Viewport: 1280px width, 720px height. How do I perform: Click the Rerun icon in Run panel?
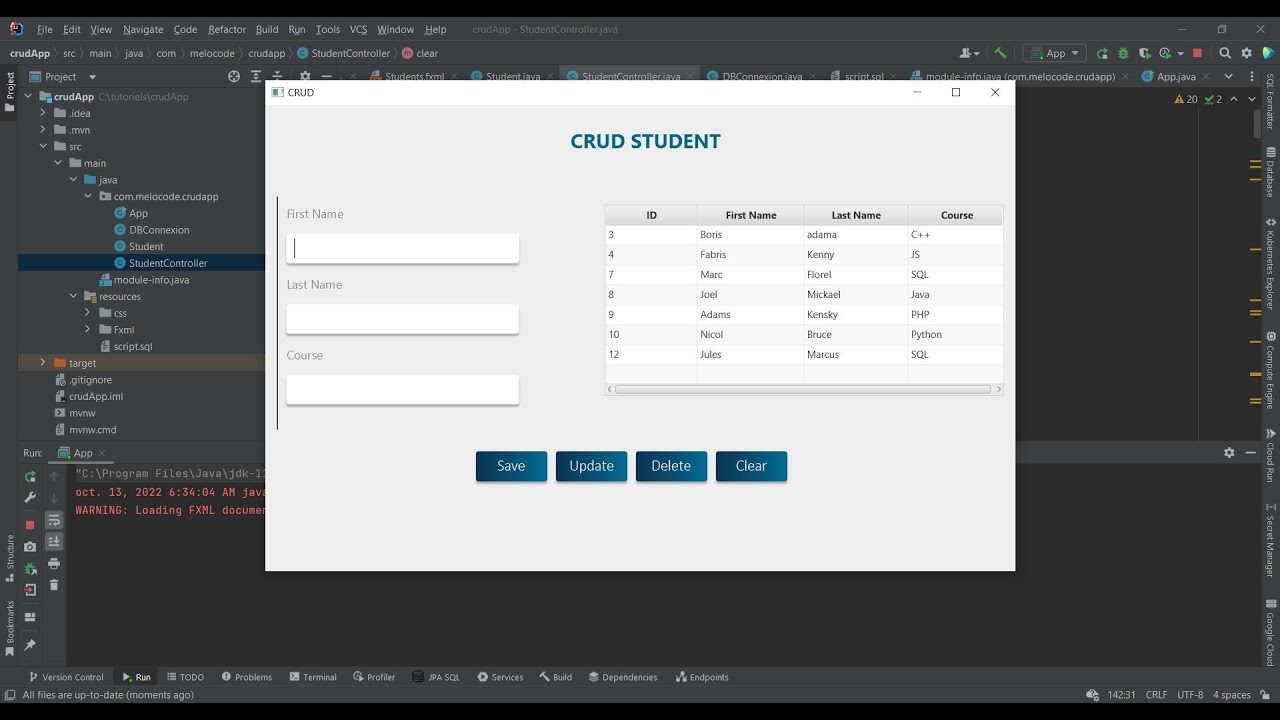(30, 477)
